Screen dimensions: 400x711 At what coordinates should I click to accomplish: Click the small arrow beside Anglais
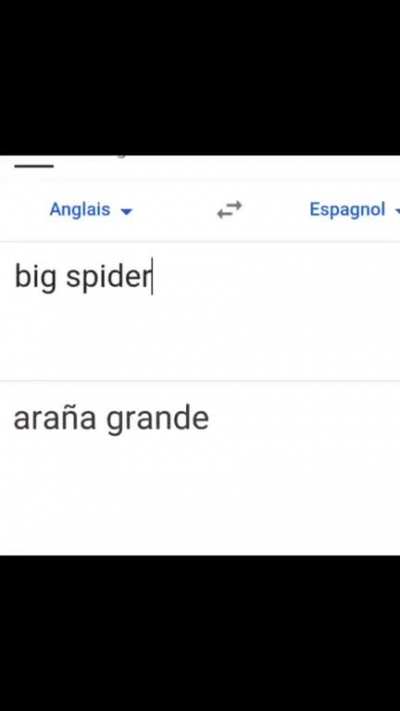pyautogui.click(x=127, y=211)
